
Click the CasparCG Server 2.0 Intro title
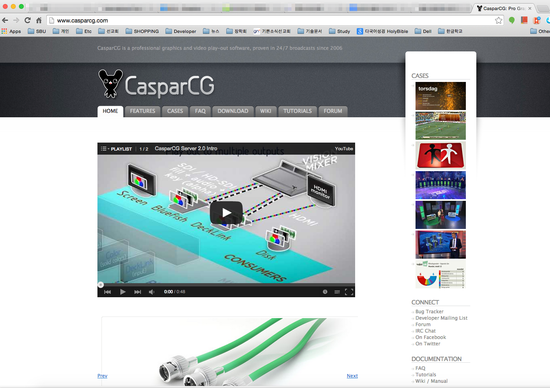[x=186, y=149]
